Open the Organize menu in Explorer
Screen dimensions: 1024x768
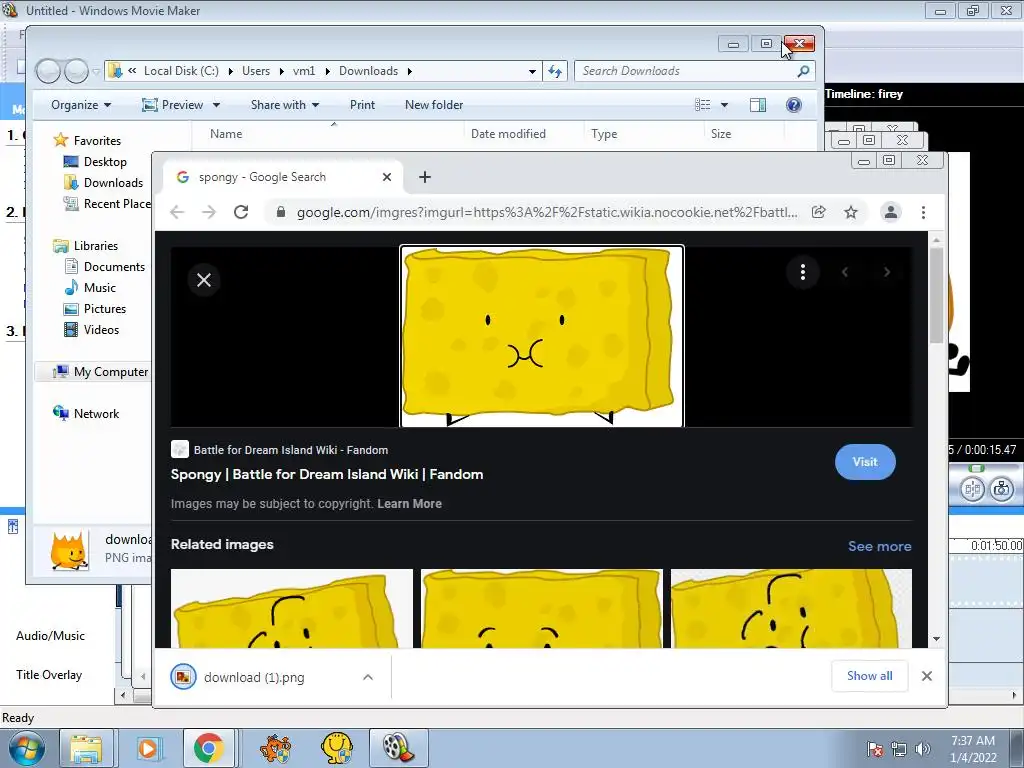click(x=81, y=105)
